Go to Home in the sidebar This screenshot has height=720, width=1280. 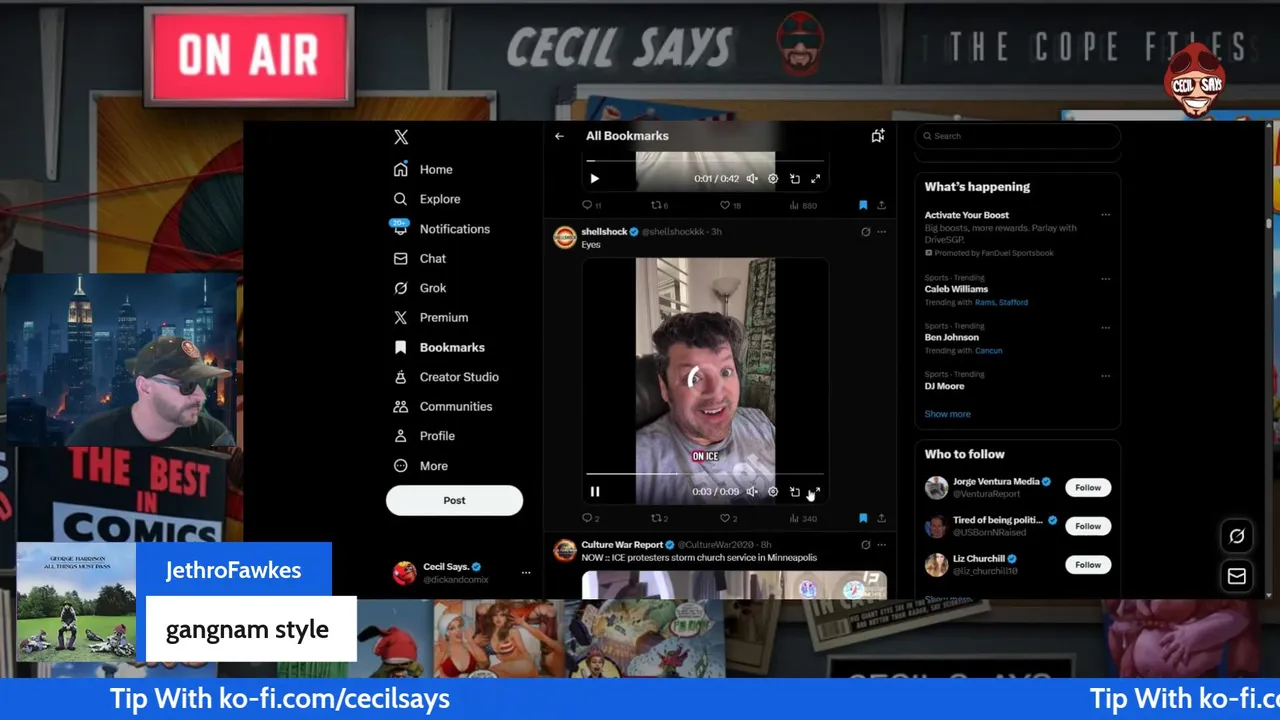pyautogui.click(x=423, y=169)
